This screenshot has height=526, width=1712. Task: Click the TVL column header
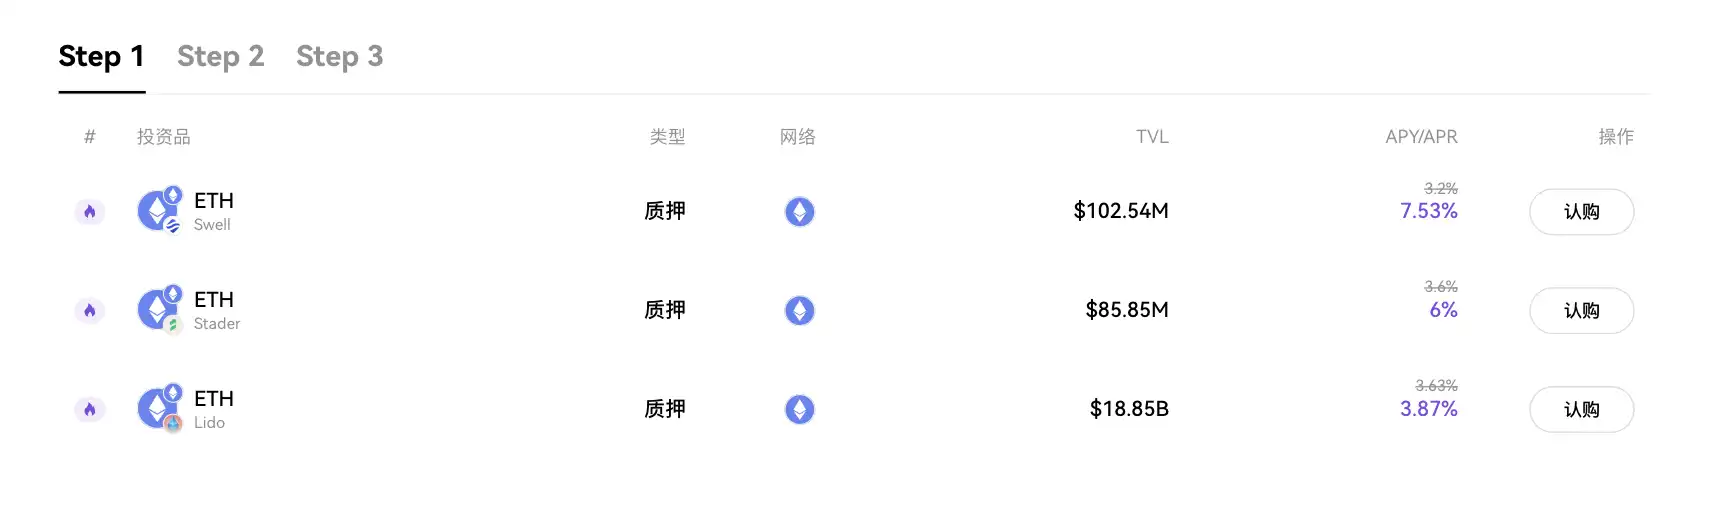1152,137
